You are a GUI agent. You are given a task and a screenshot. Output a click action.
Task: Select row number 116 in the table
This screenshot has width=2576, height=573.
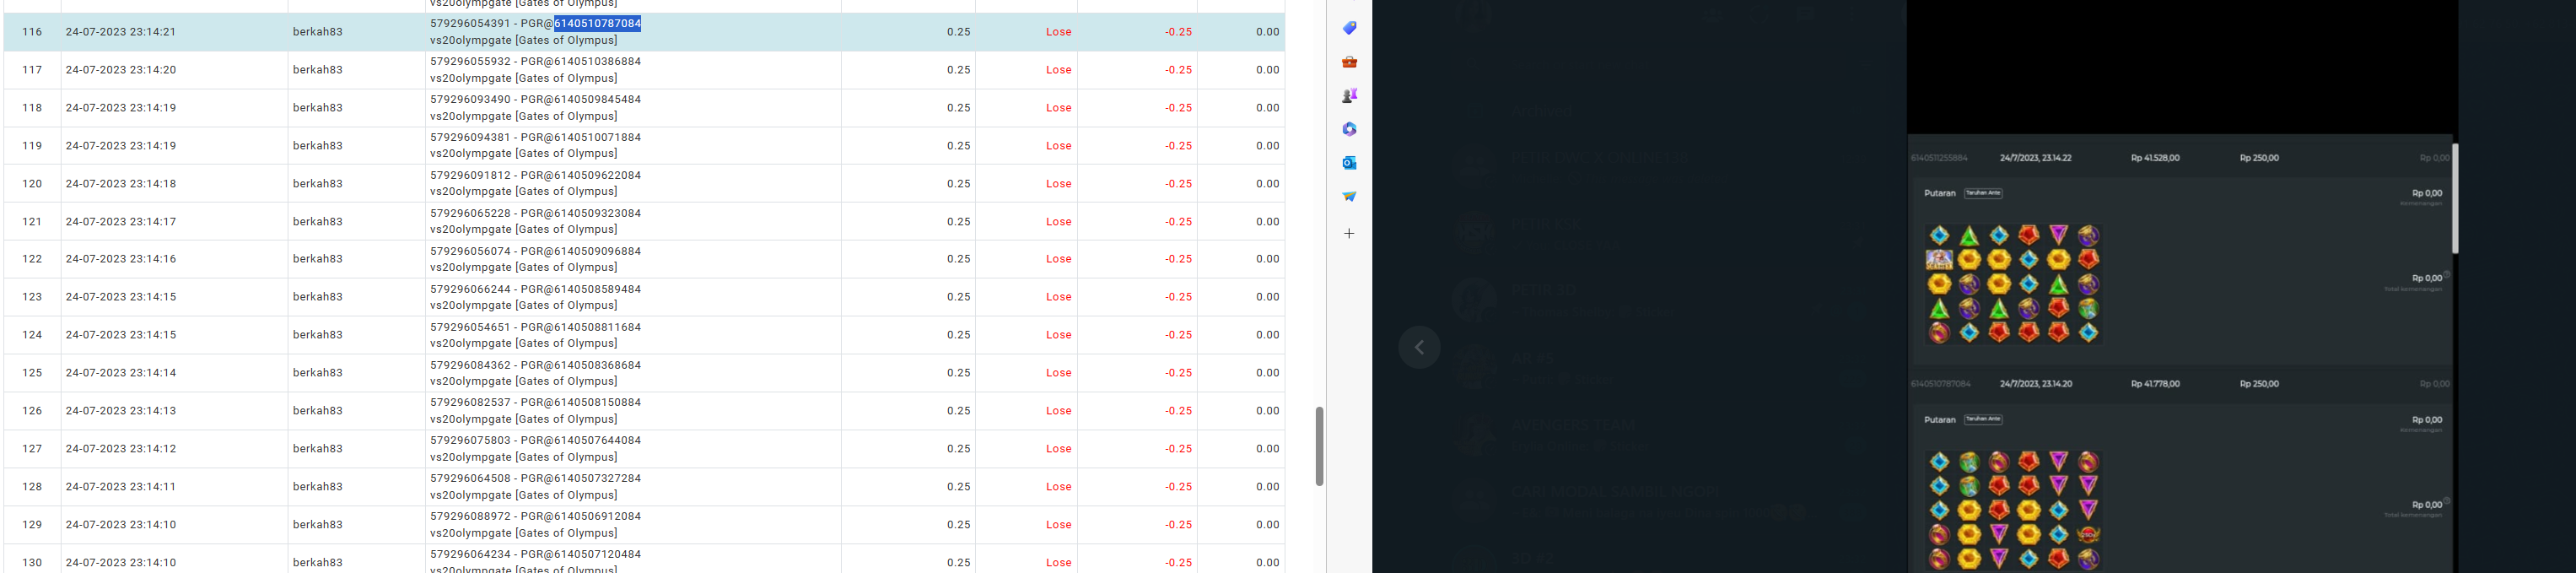click(x=32, y=32)
